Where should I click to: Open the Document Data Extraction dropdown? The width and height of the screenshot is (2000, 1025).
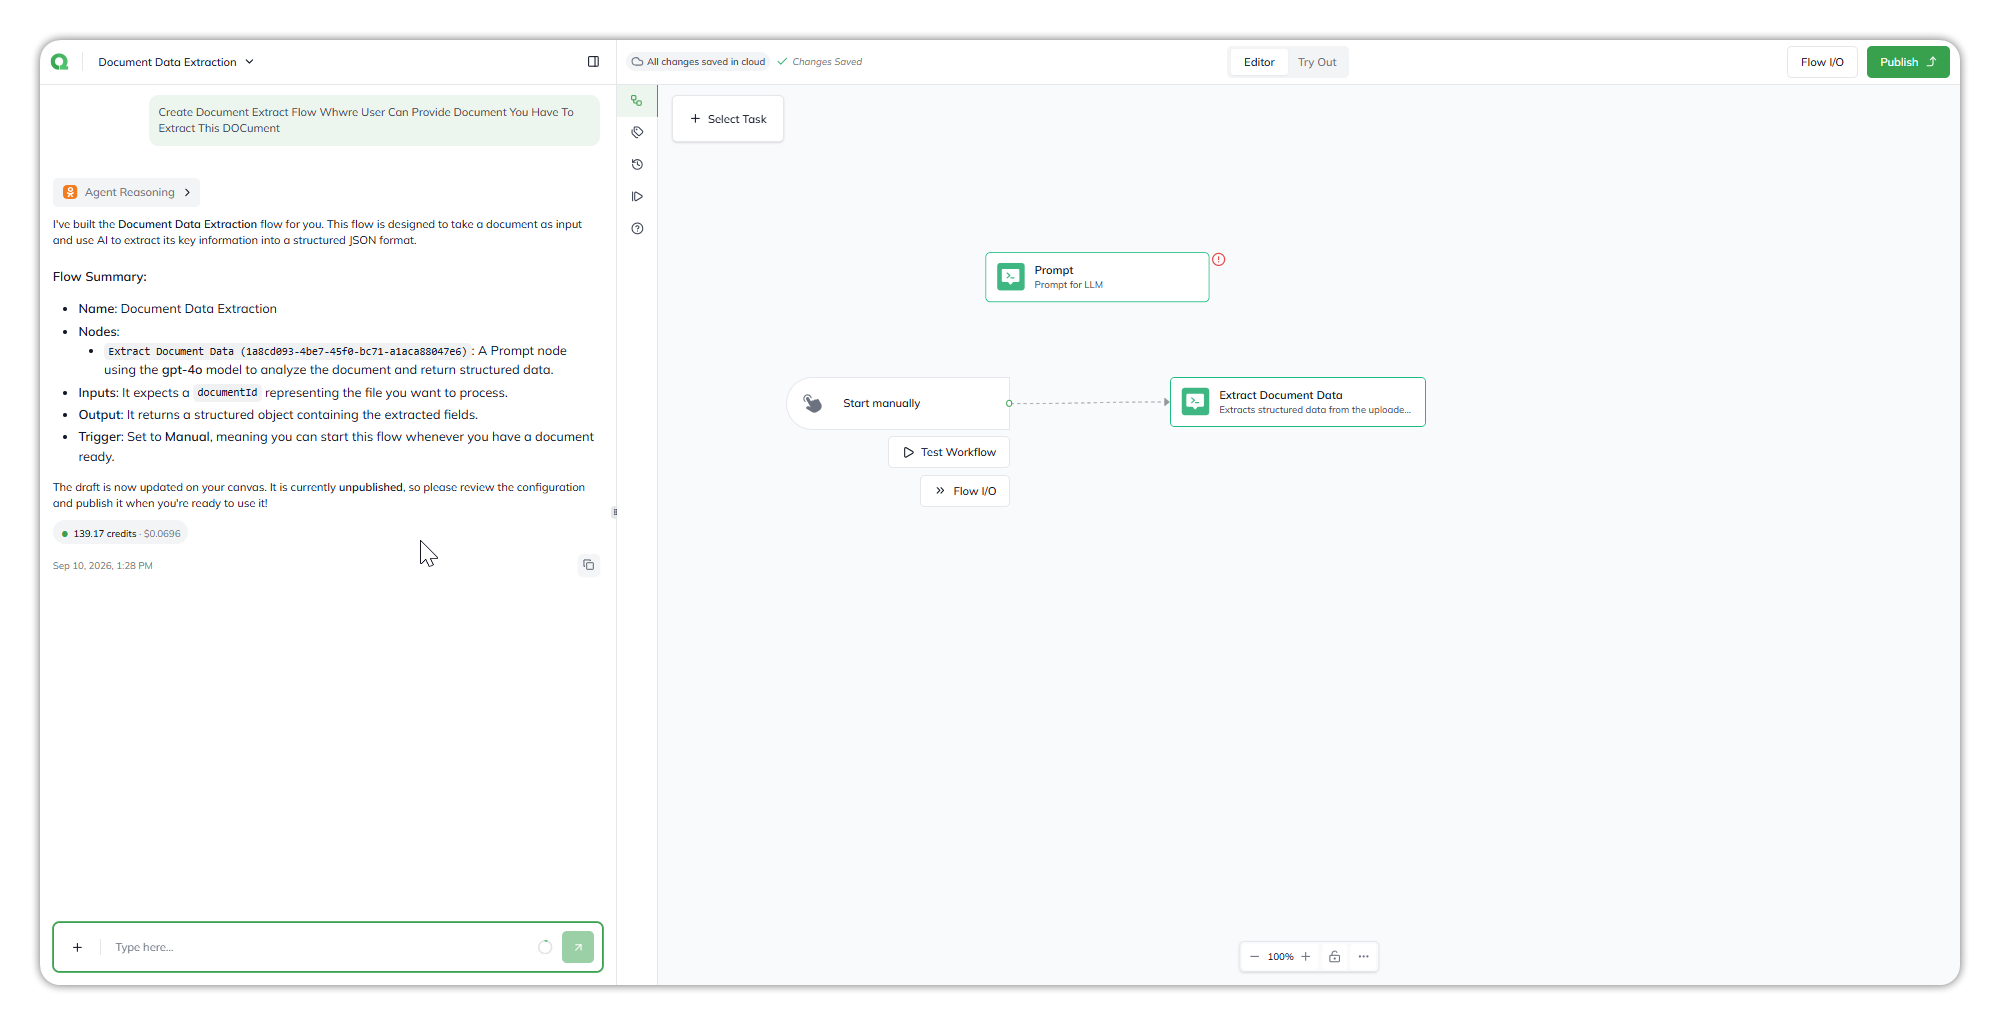[176, 62]
